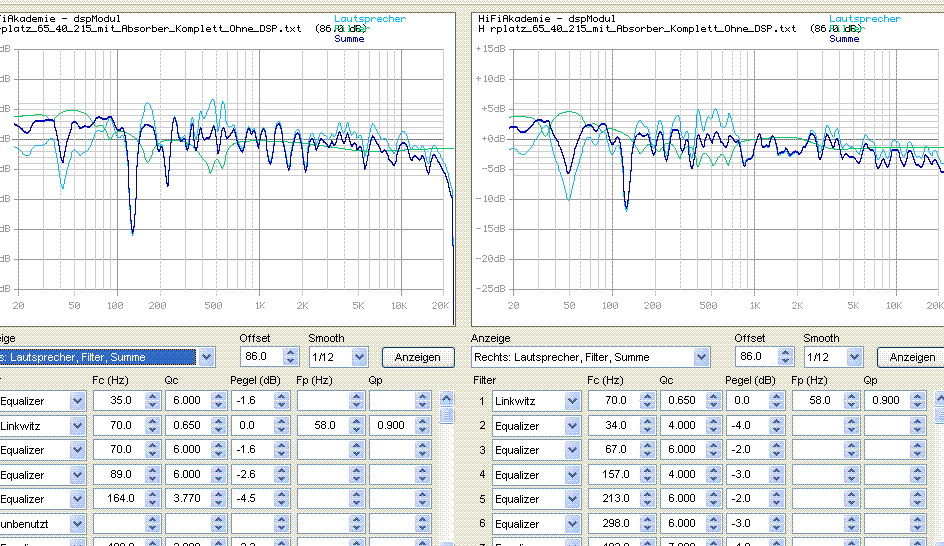This screenshot has height=546, width=944.
Task: Open the right Anzeige display dropdown
Action: tap(701, 357)
